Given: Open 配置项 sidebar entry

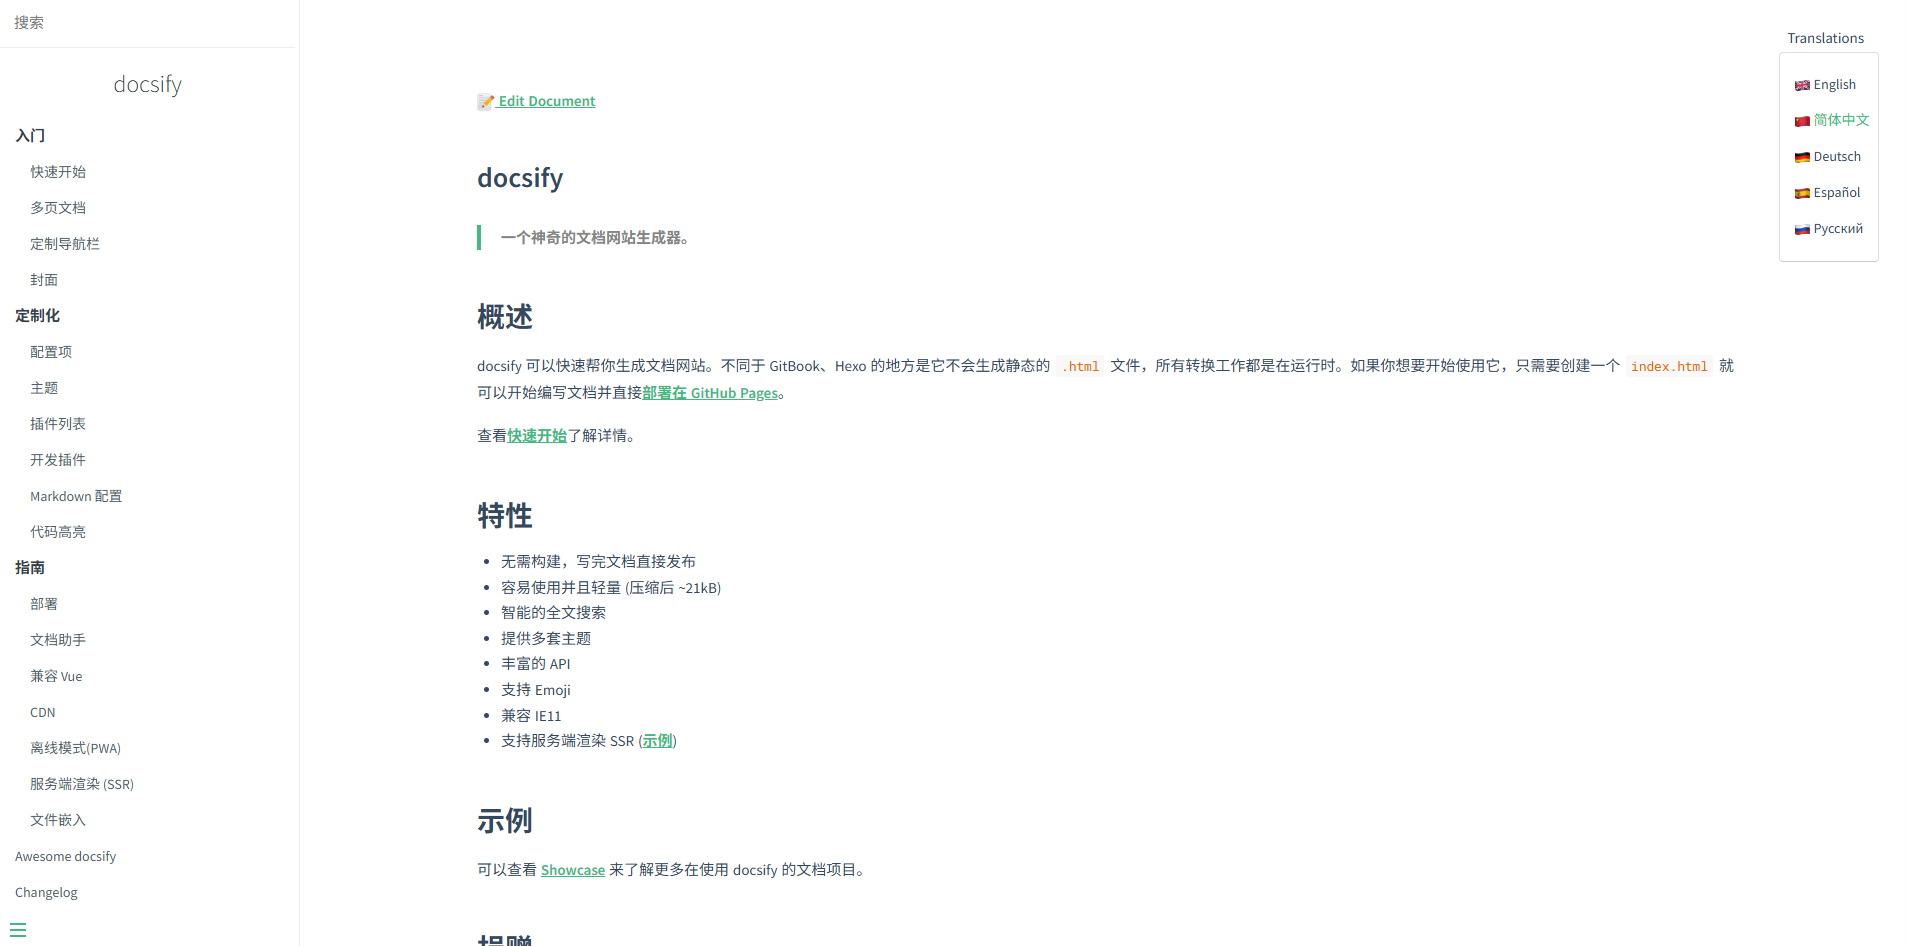Looking at the screenshot, I should coord(51,352).
